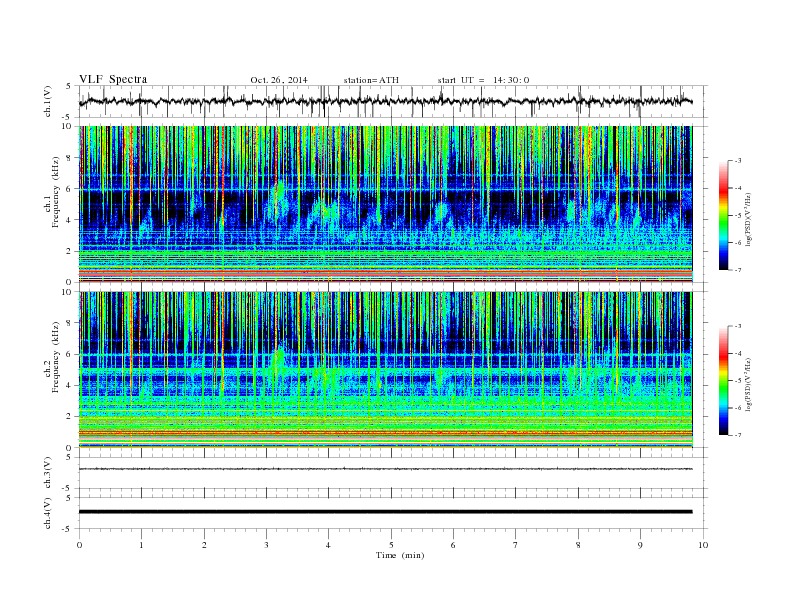This screenshot has width=792, height=612.
Task: Click the "ch.3(V)" axis label
Action: pos(48,473)
